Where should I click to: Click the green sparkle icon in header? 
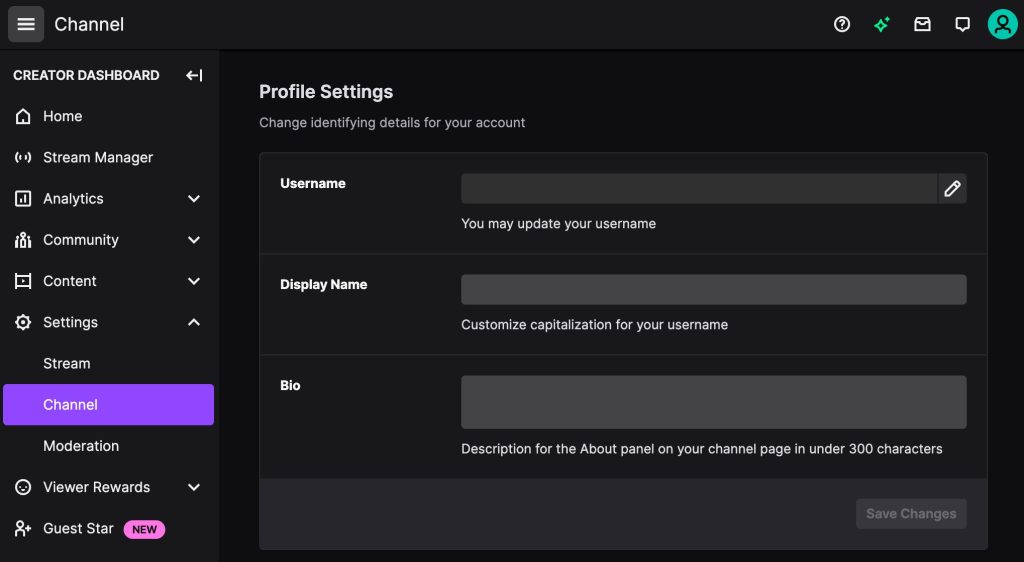click(882, 24)
